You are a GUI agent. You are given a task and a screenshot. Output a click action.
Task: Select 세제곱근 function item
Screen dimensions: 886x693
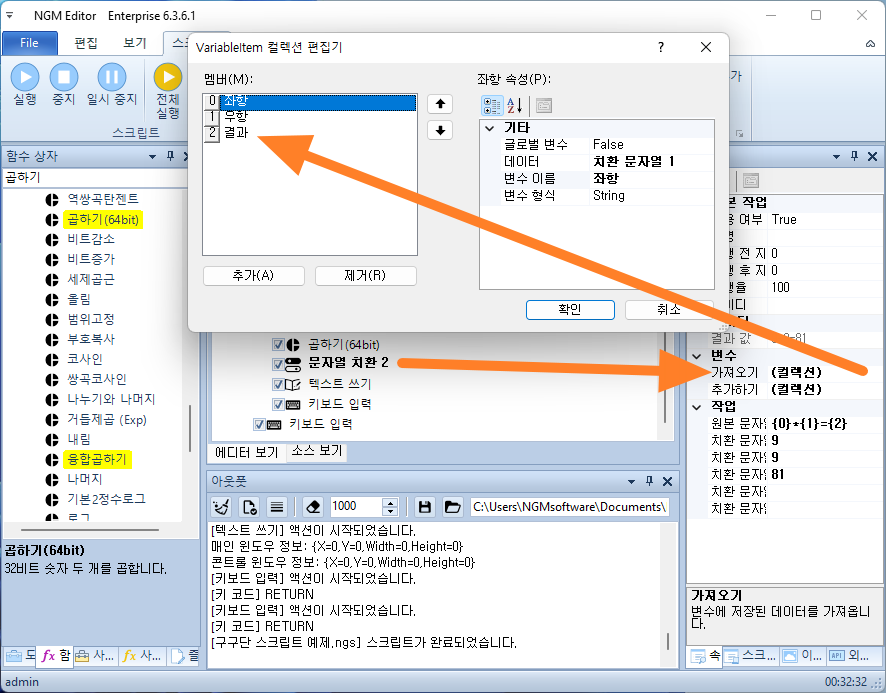(91, 279)
